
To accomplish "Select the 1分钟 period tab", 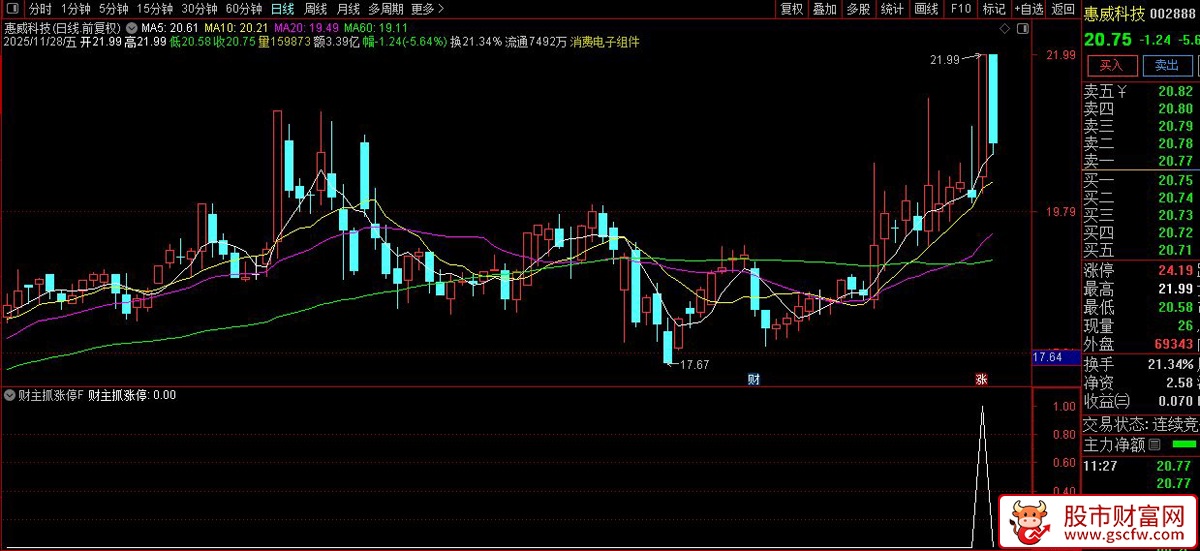I will (x=76, y=9).
